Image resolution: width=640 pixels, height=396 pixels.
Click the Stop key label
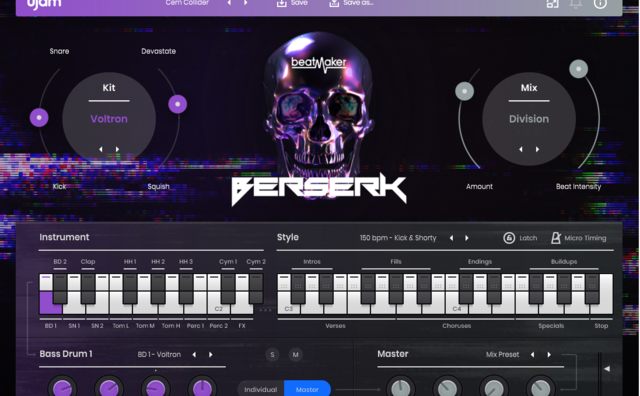click(601, 325)
